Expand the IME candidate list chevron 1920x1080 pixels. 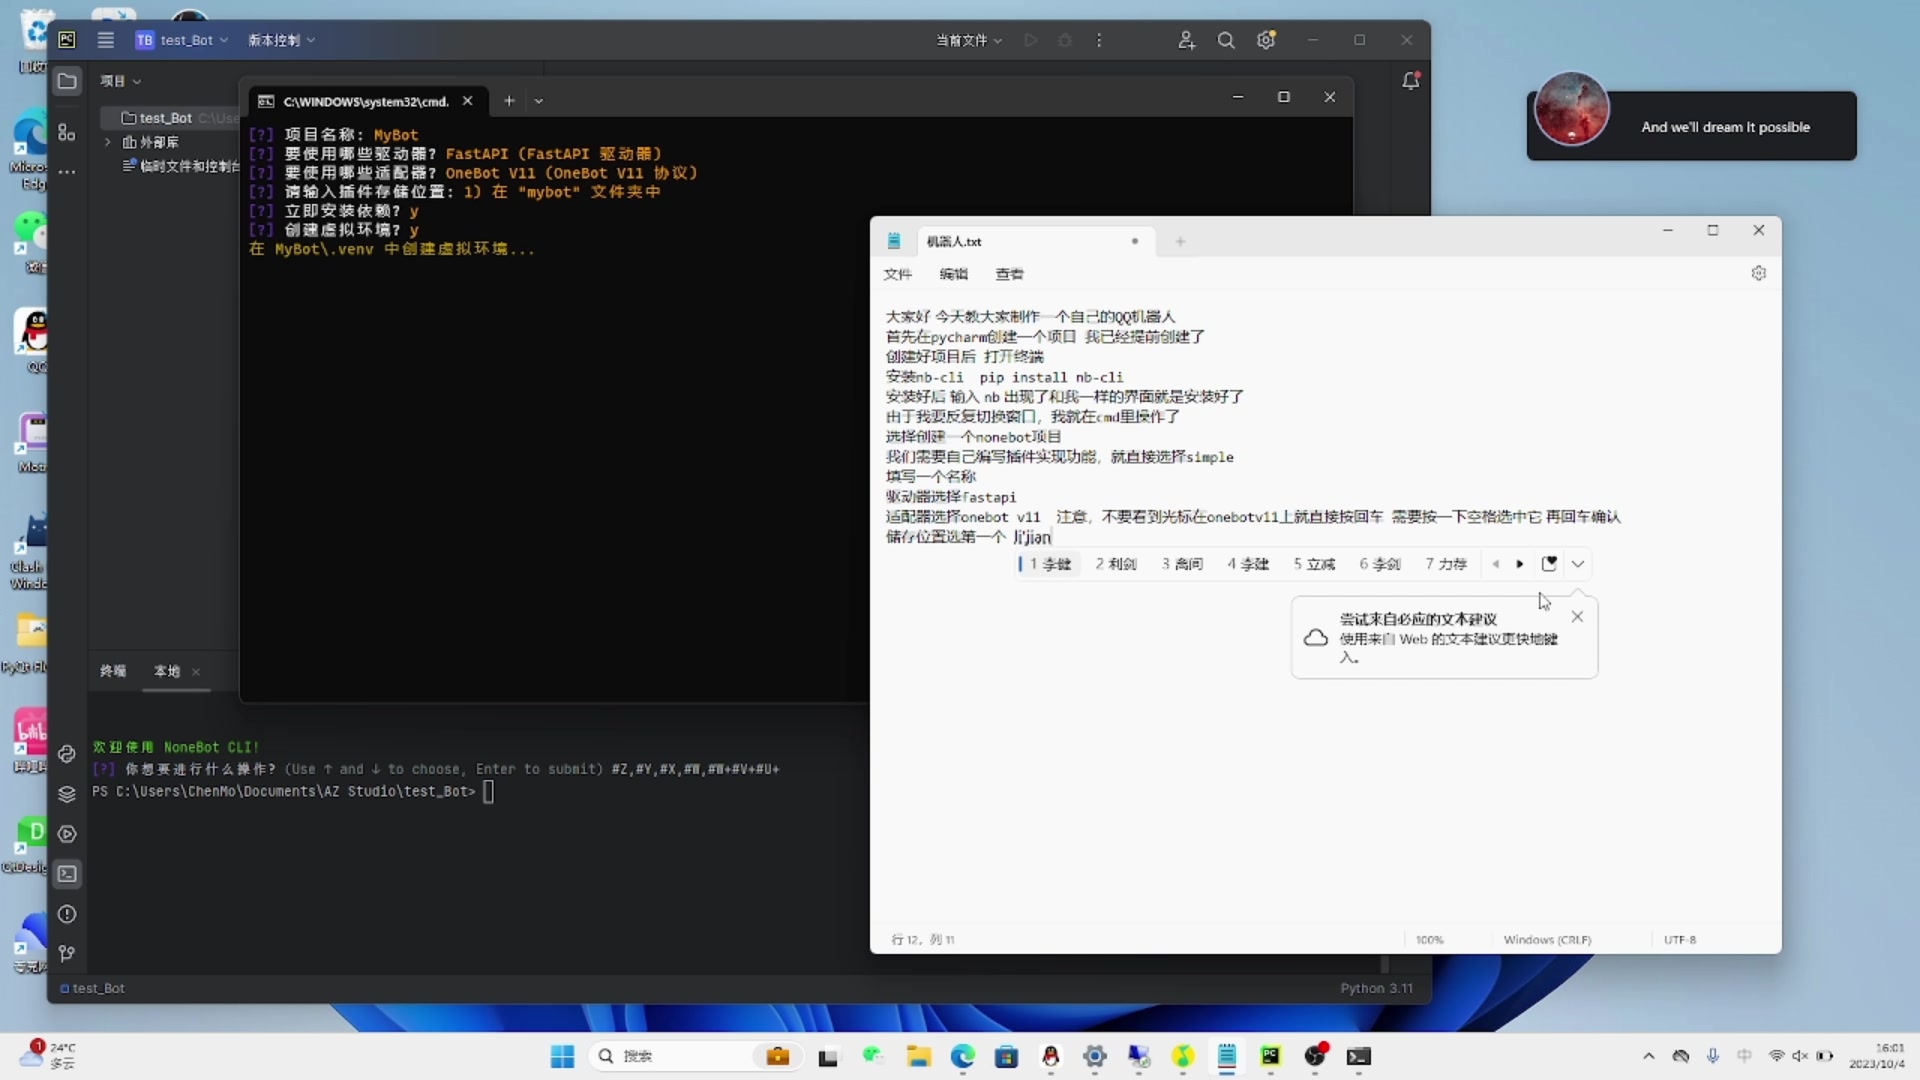1578,564
